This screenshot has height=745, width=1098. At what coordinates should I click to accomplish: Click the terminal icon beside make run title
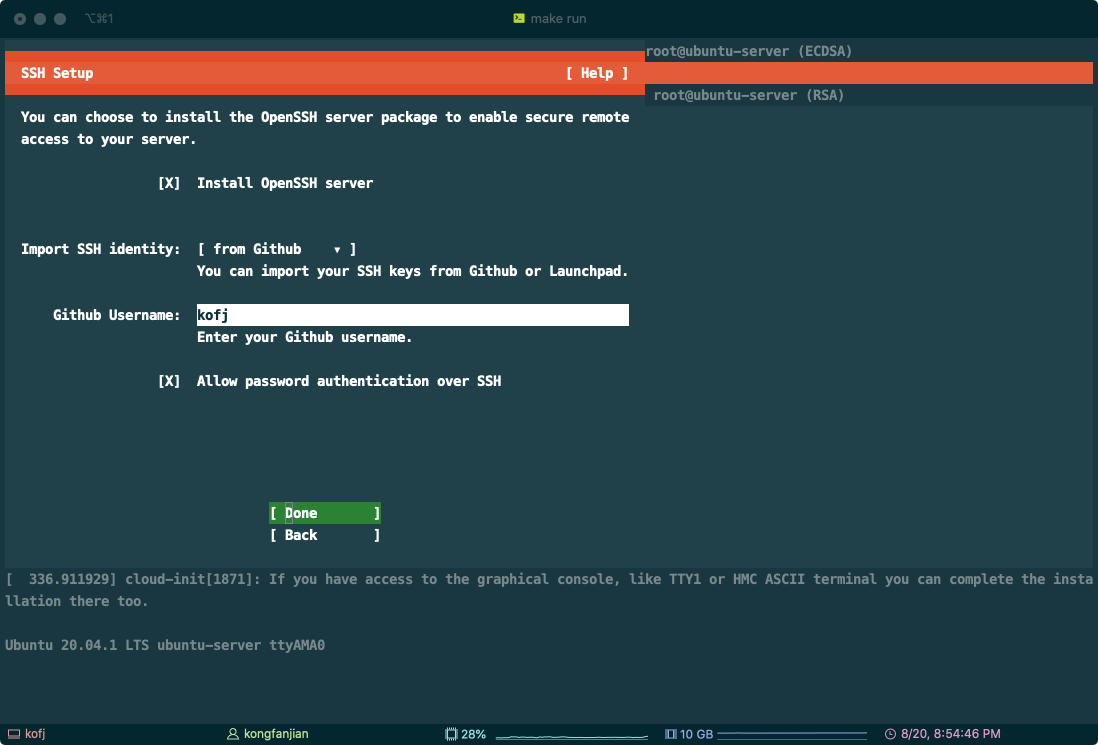pyautogui.click(x=518, y=18)
